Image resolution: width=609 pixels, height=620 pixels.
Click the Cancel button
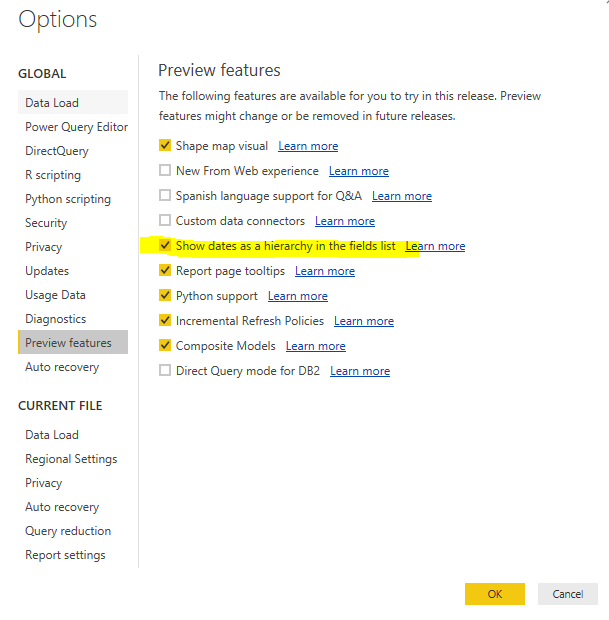567,594
